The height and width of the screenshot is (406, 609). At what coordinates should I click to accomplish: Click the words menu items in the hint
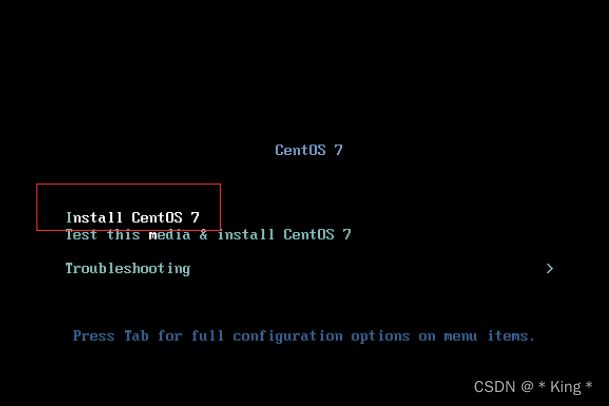489,336
